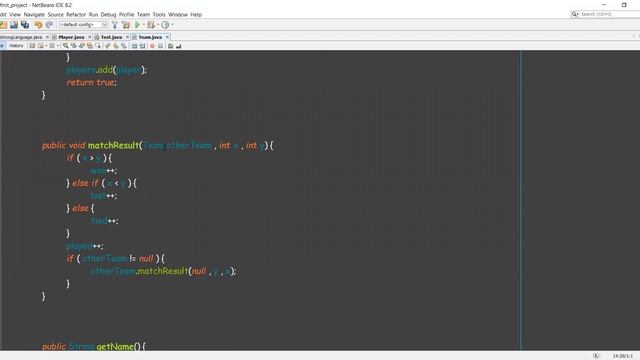Click inside the Search (Ctrl+I) field
The width and height of the screenshot is (640, 360).
coord(609,14)
